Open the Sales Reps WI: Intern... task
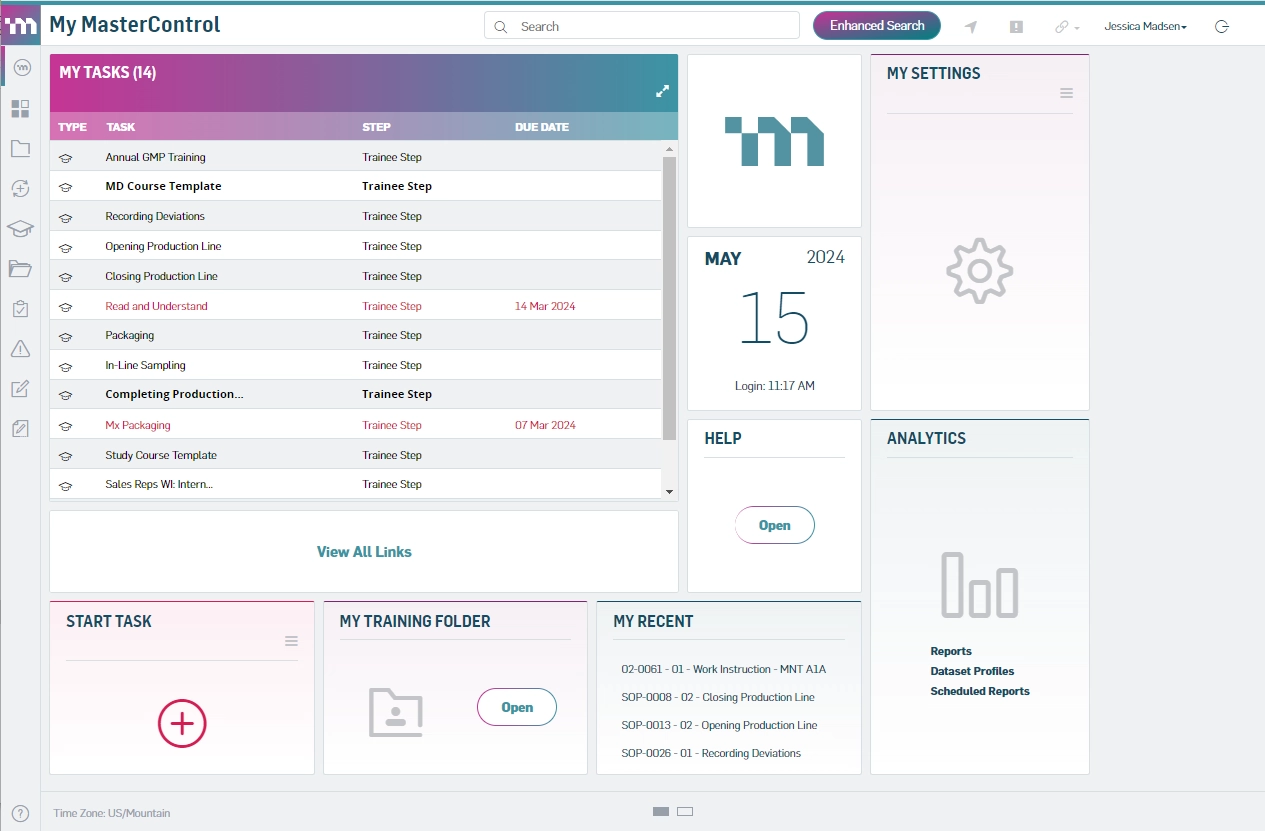This screenshot has width=1265, height=831. 159,484
